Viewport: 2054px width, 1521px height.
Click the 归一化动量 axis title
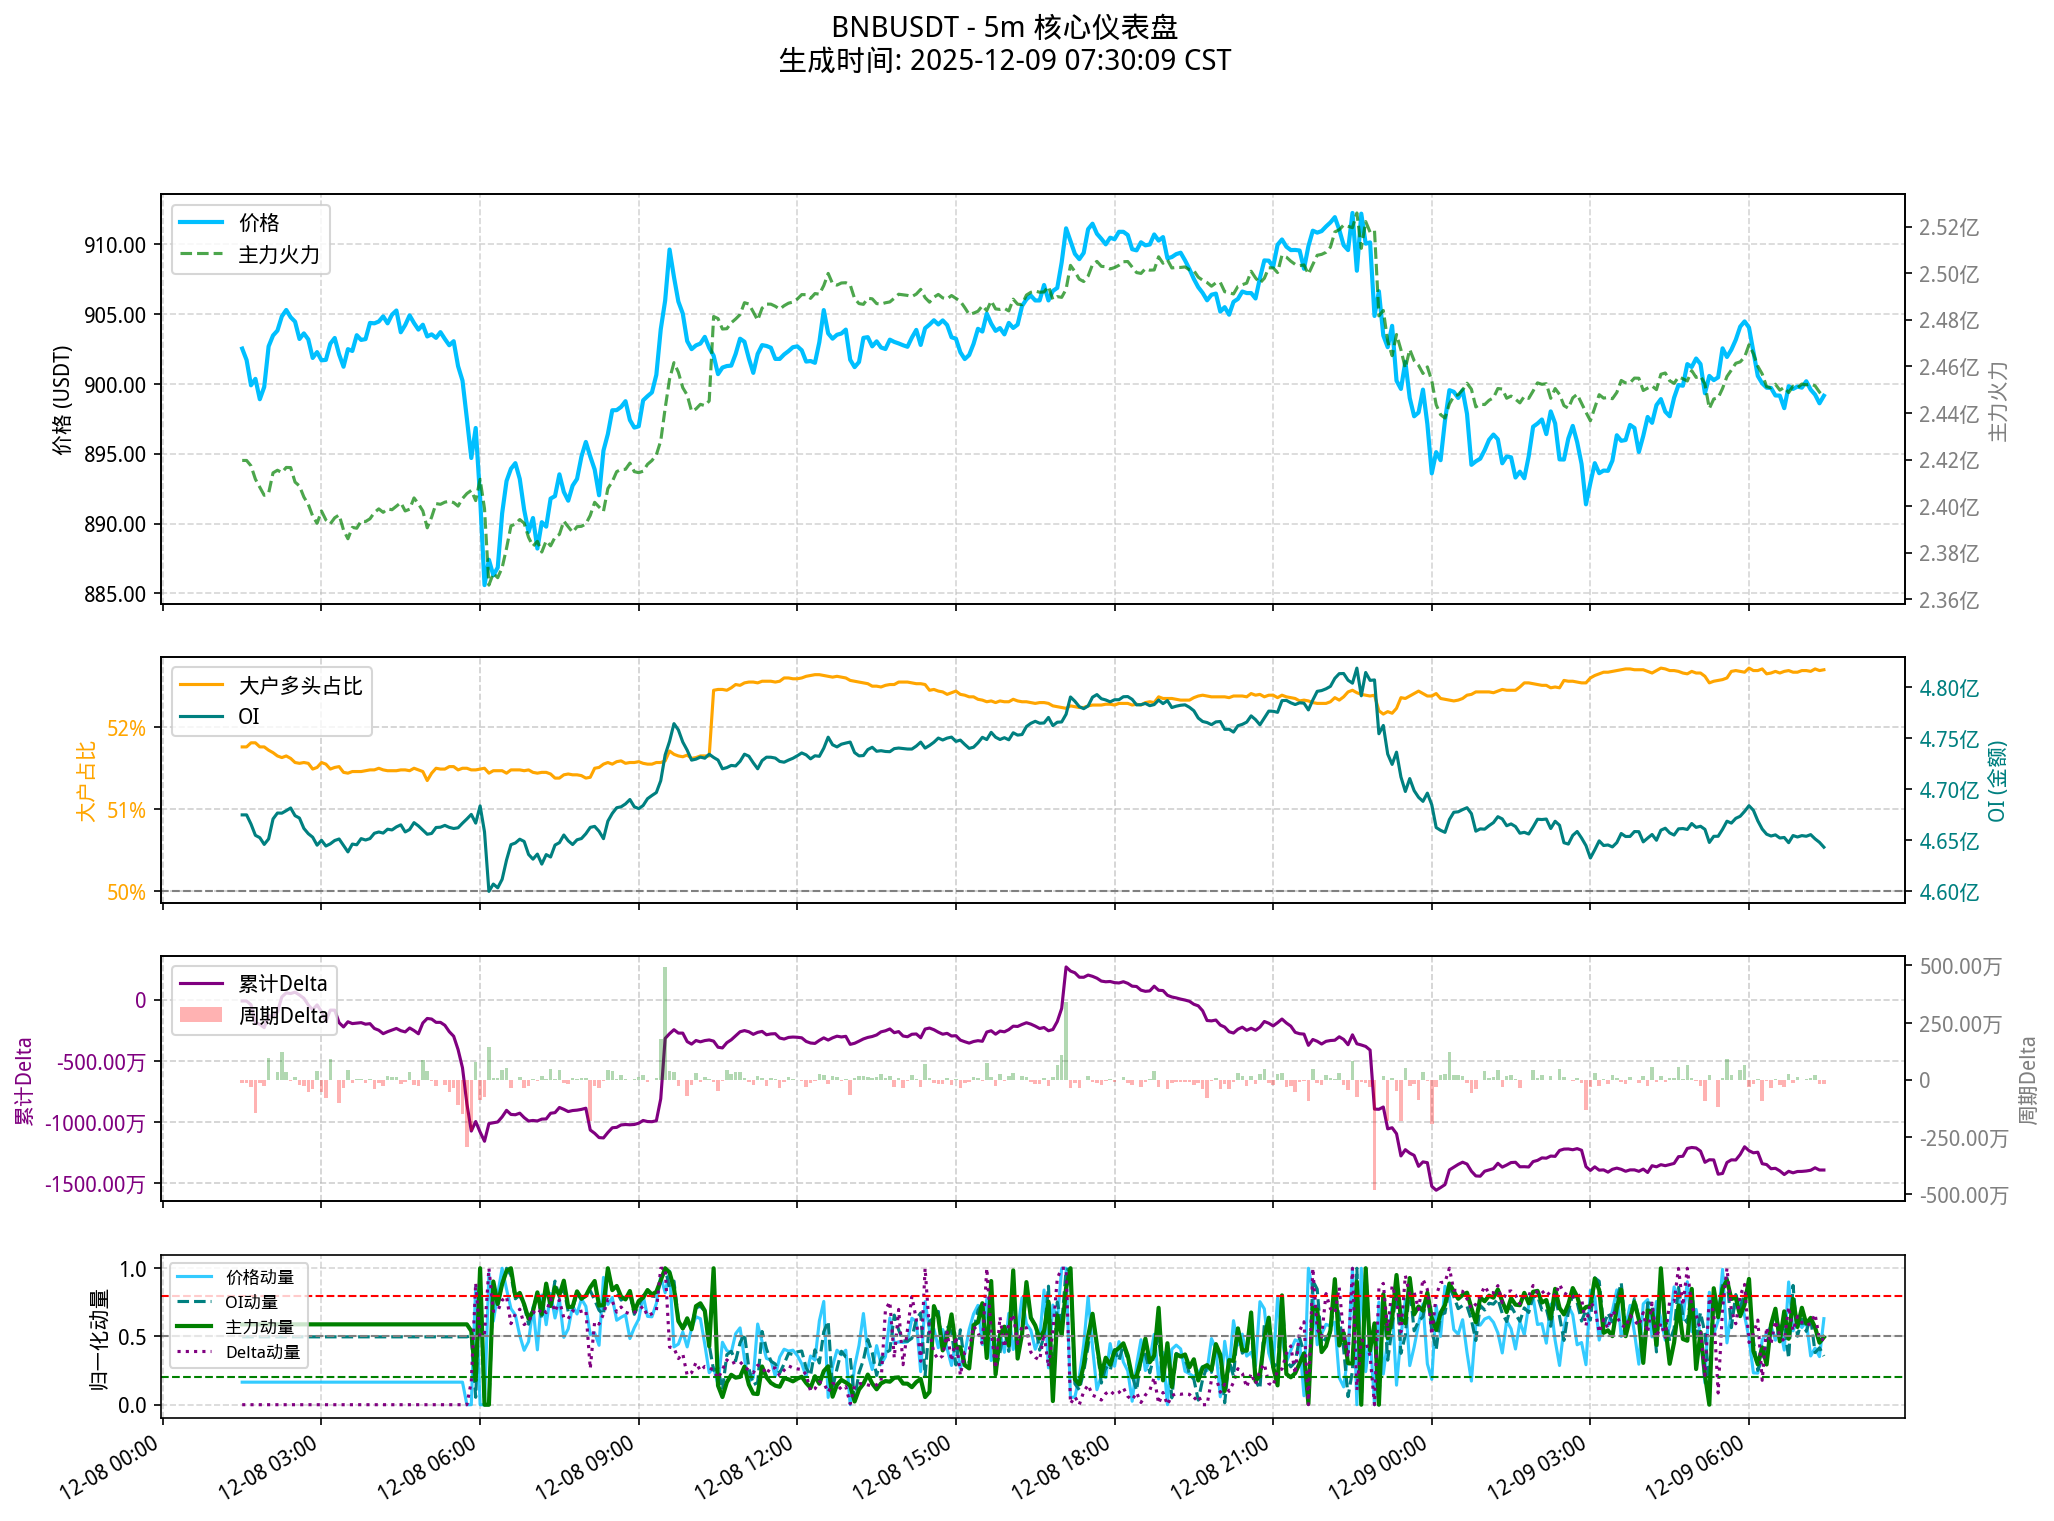coord(100,1338)
